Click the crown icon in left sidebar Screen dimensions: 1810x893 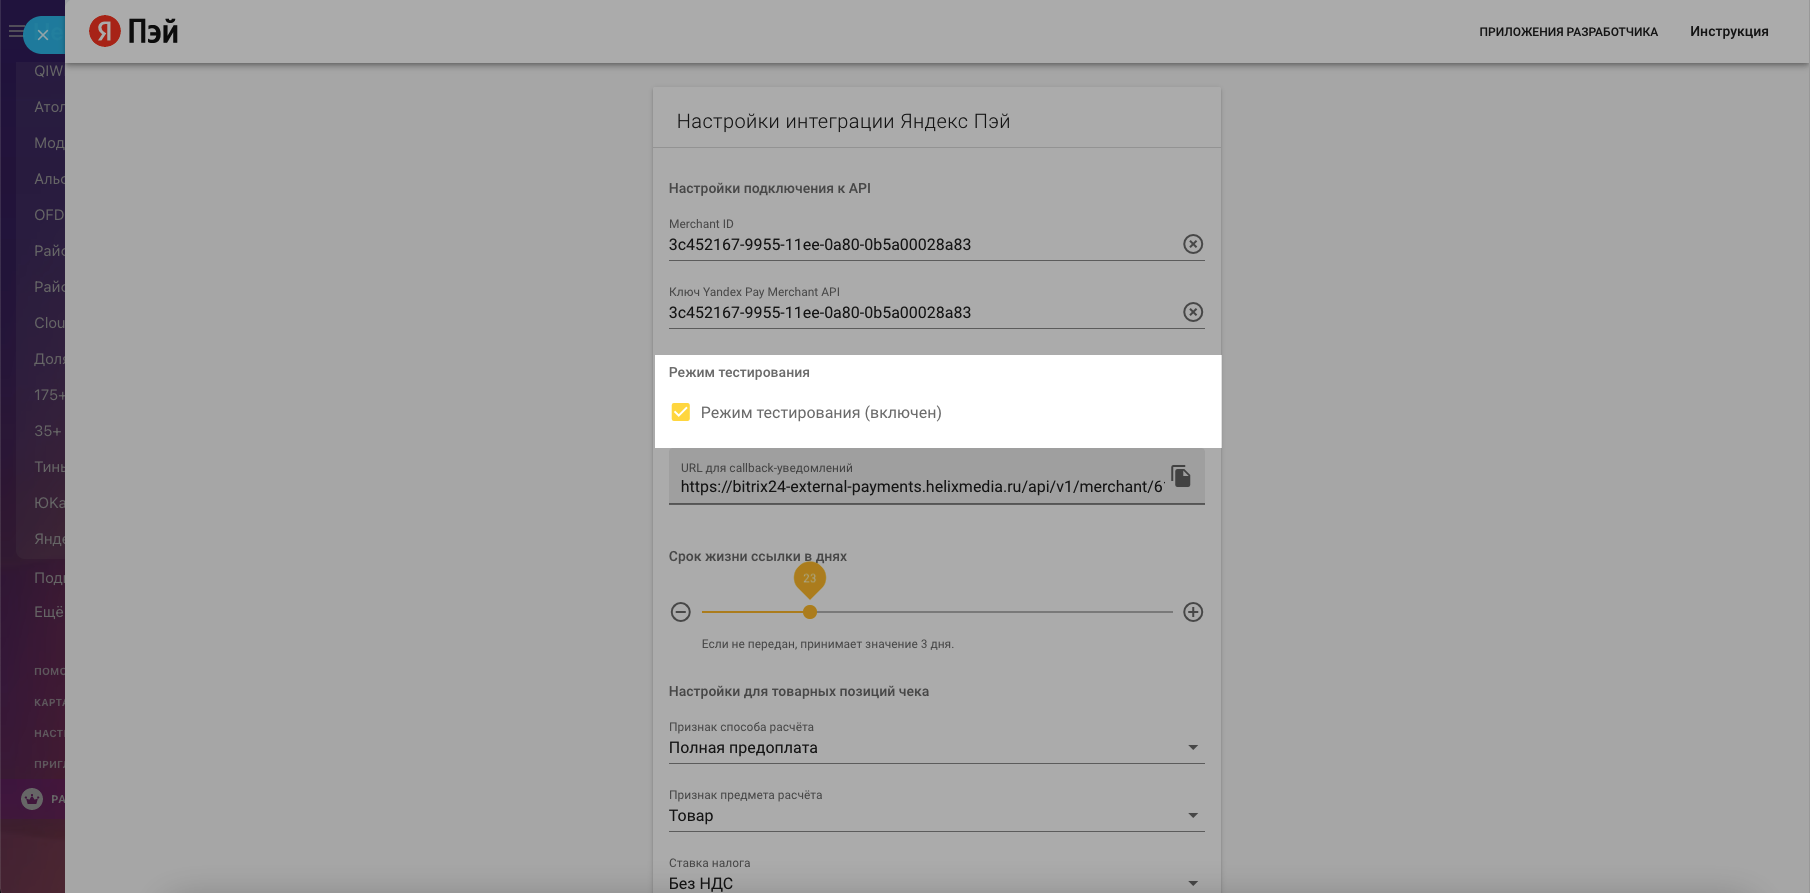pos(32,799)
